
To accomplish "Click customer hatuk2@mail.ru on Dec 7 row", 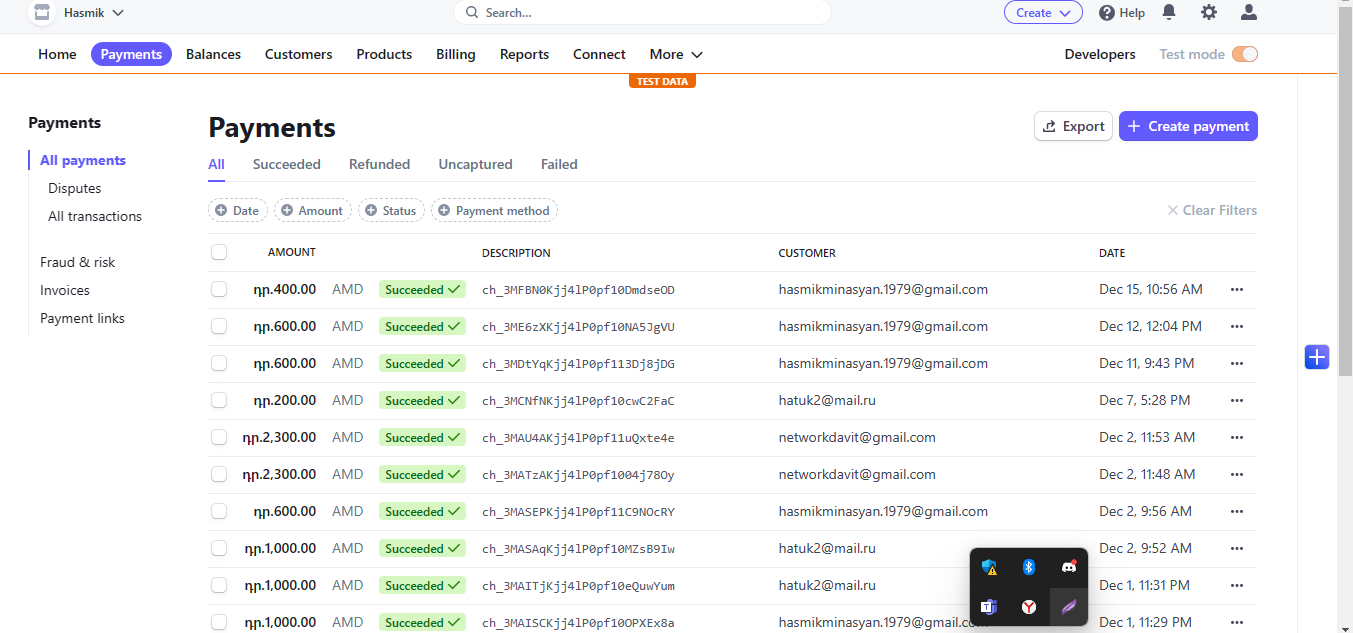I will point(827,400).
